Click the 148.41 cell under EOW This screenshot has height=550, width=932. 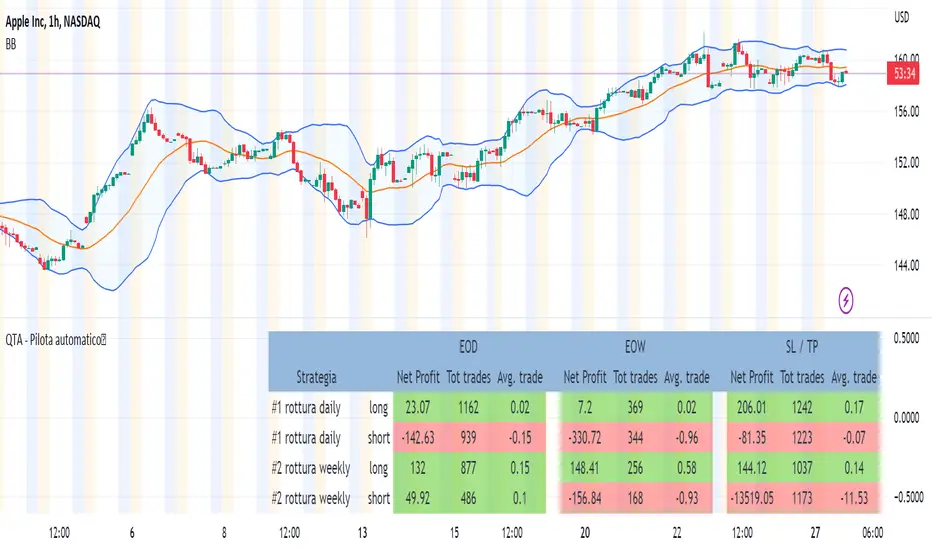pyautogui.click(x=583, y=468)
